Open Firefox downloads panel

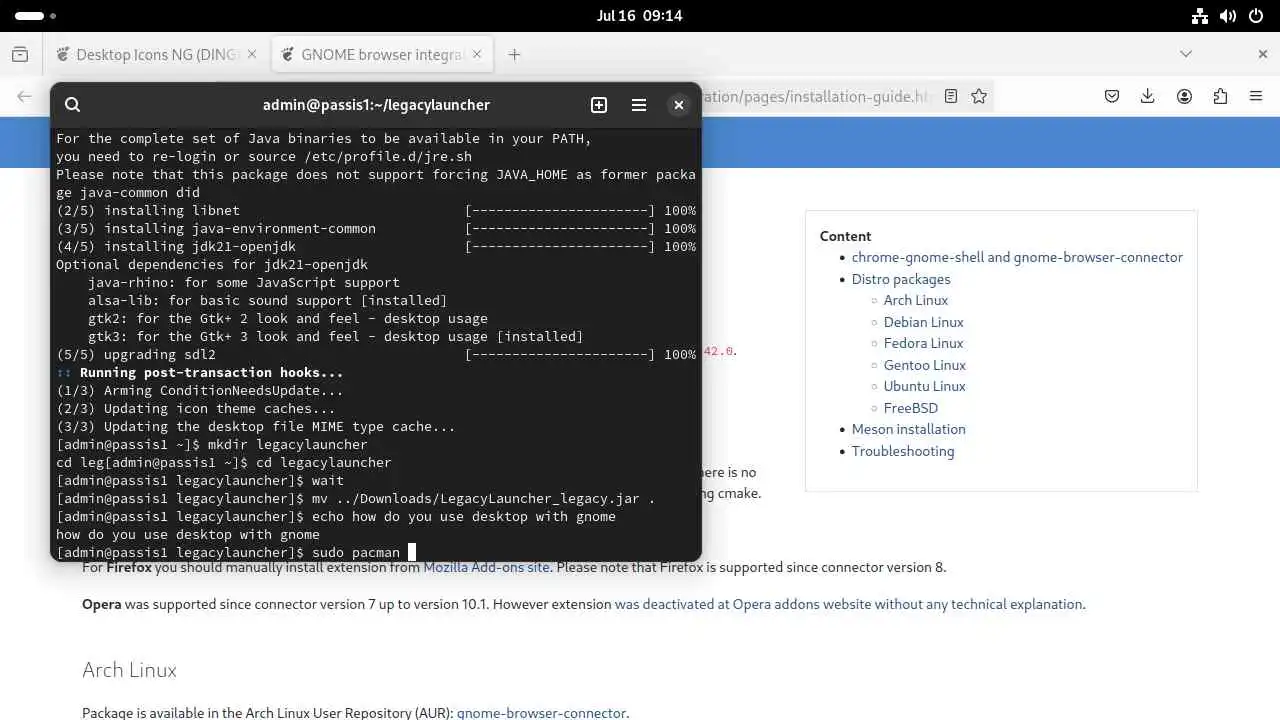[x=1148, y=96]
